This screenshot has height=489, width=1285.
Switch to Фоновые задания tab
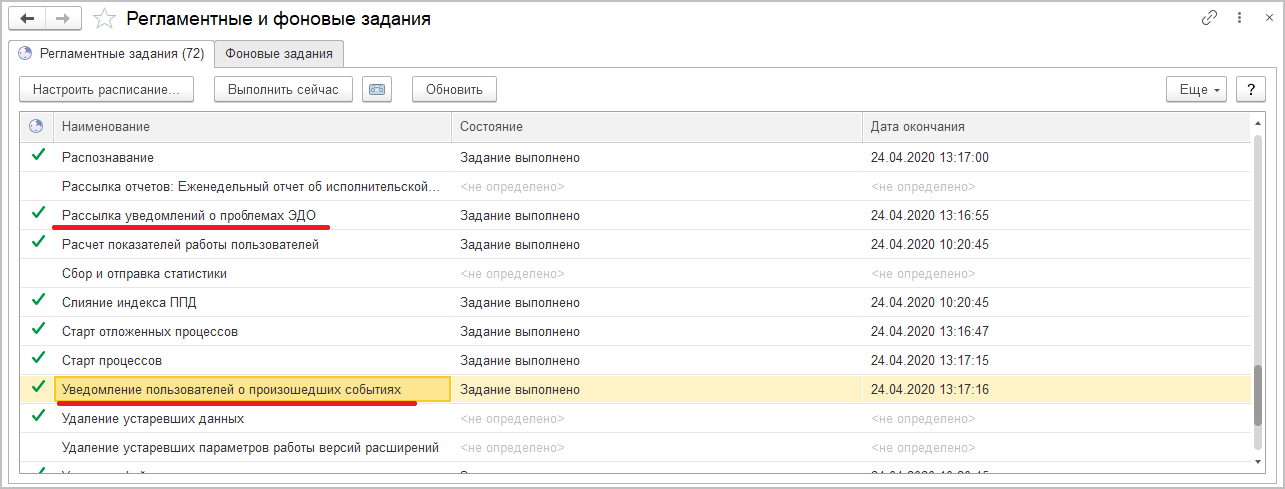280,54
